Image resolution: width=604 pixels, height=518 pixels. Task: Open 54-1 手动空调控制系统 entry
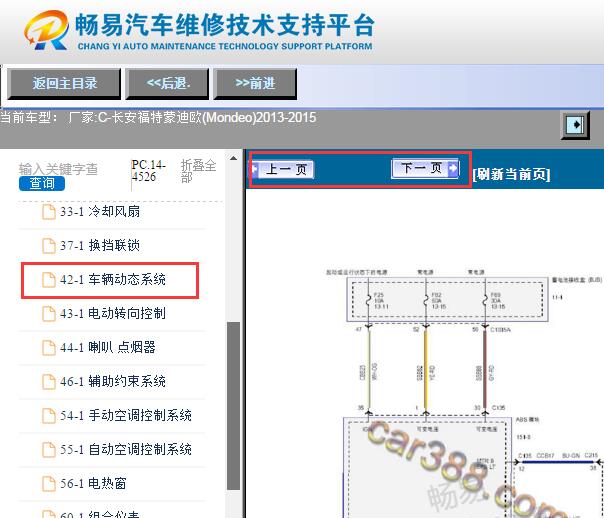tap(126, 415)
